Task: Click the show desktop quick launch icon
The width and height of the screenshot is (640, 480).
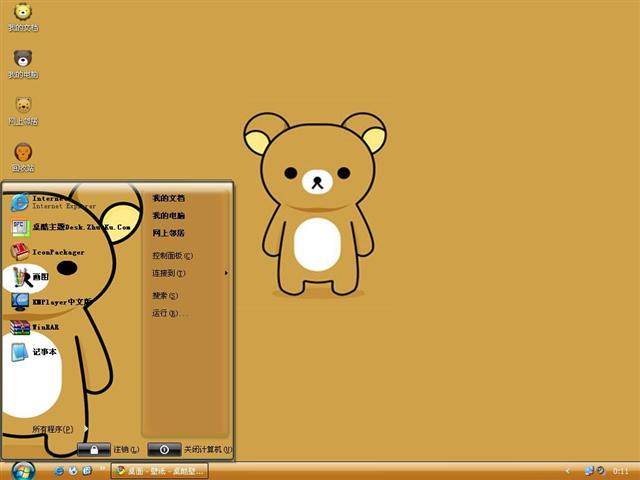Action: coord(87,471)
